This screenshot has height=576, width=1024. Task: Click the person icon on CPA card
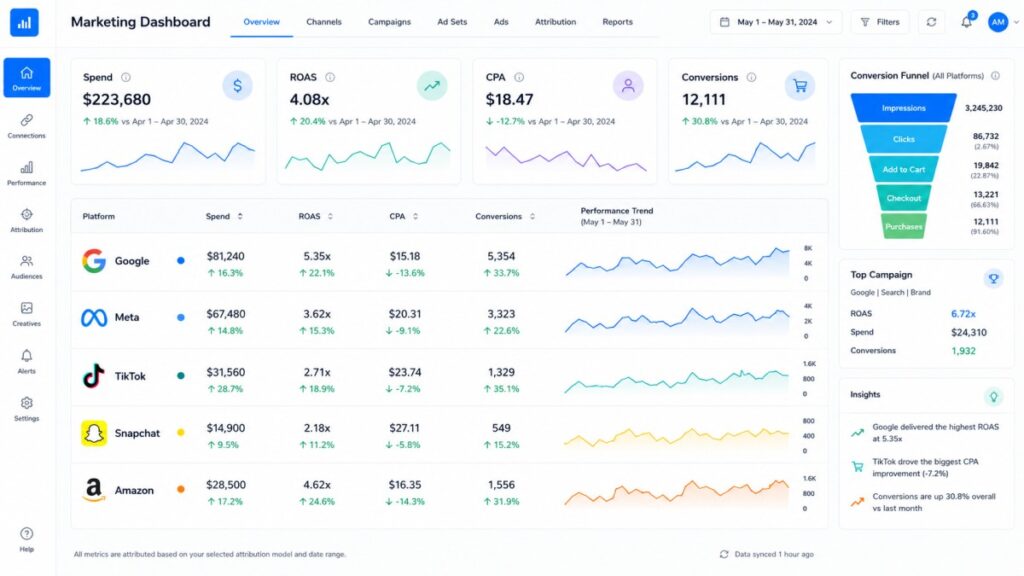coord(628,86)
